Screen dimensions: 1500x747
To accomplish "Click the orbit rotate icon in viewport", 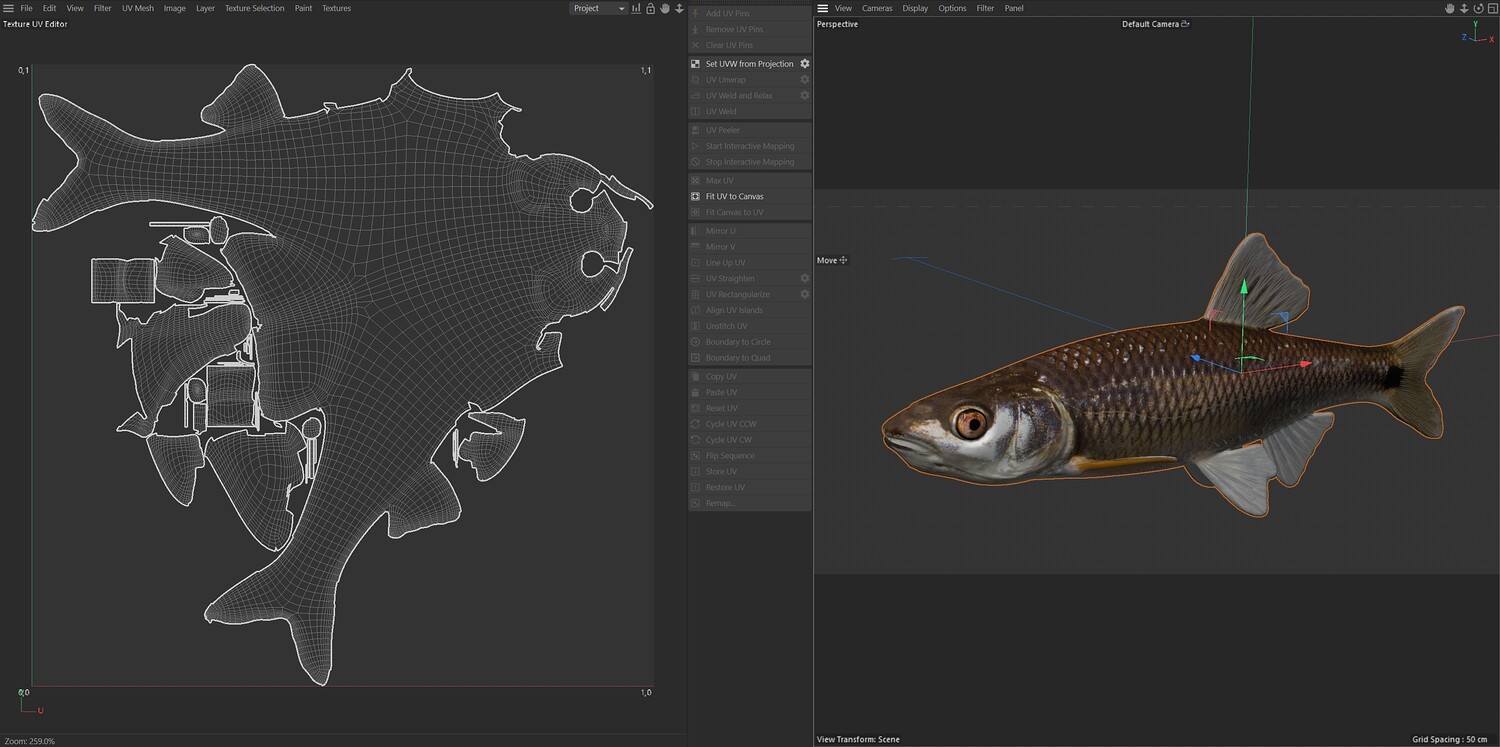I will tap(1477, 8).
